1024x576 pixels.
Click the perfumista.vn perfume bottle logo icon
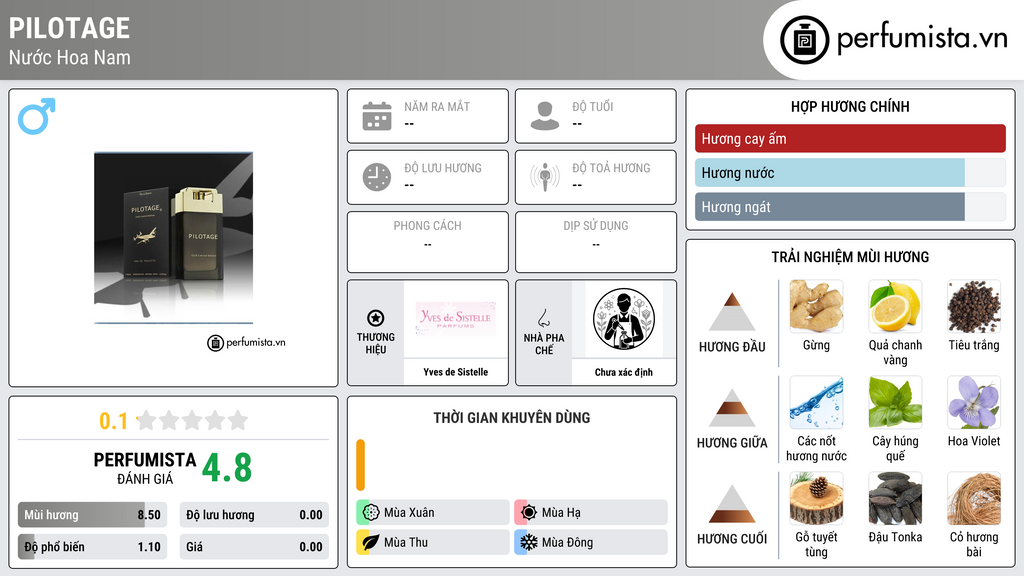coord(804,40)
